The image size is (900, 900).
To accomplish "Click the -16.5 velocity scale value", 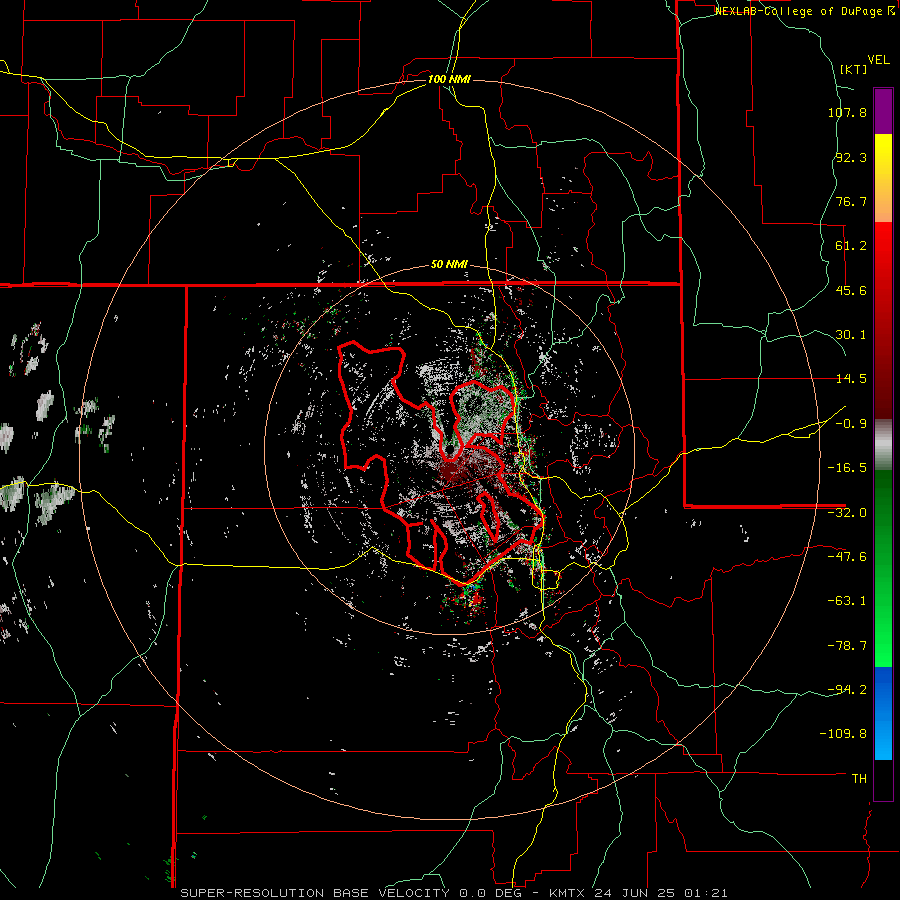I will [847, 468].
